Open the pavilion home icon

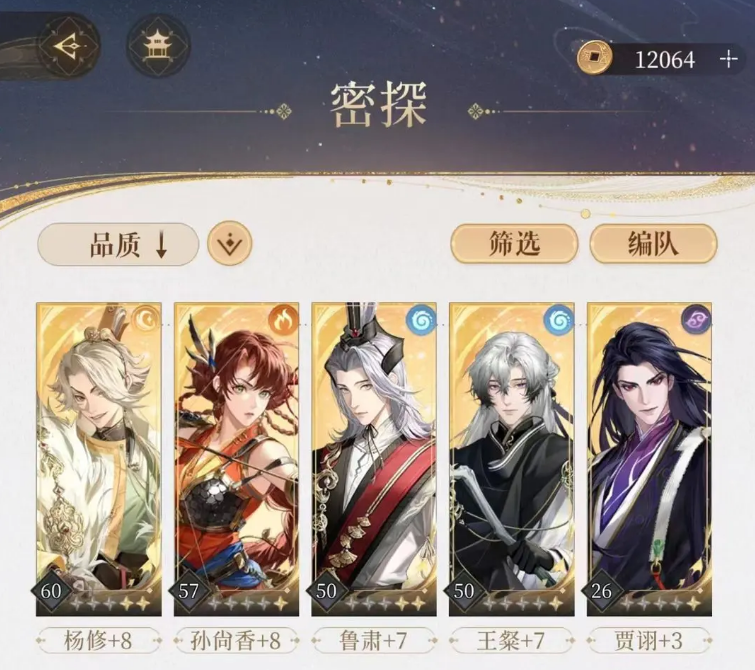tap(158, 46)
